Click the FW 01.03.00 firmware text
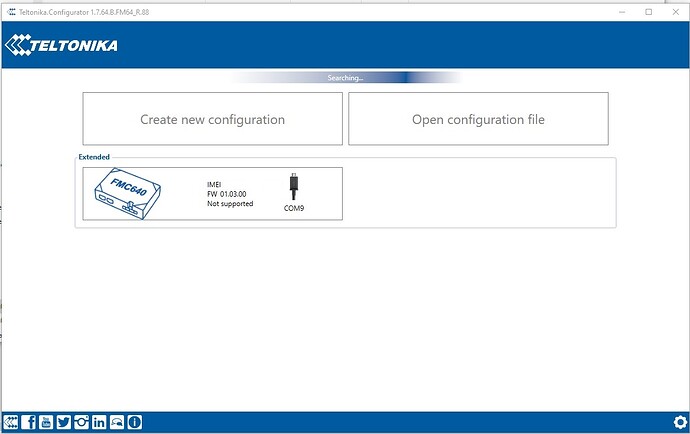This screenshot has height=434, width=690. 226,194
